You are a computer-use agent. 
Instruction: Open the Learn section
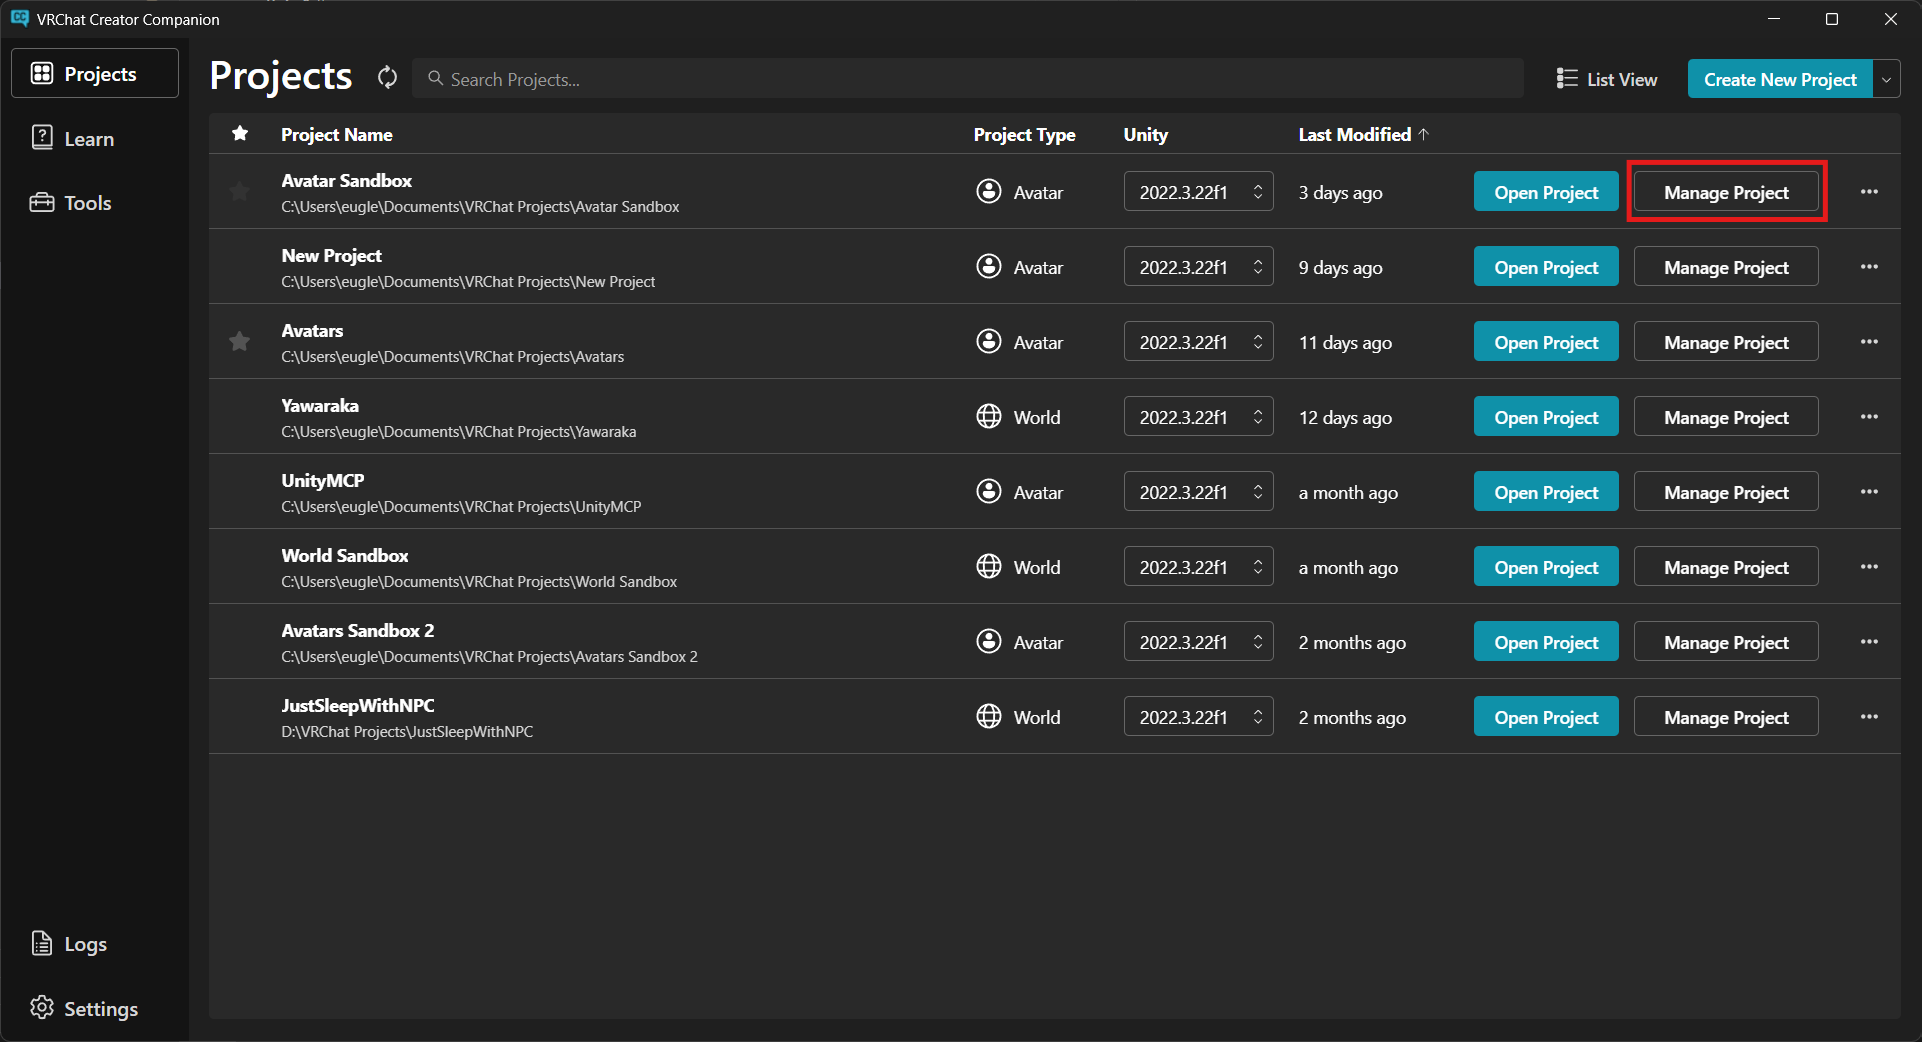(95, 138)
